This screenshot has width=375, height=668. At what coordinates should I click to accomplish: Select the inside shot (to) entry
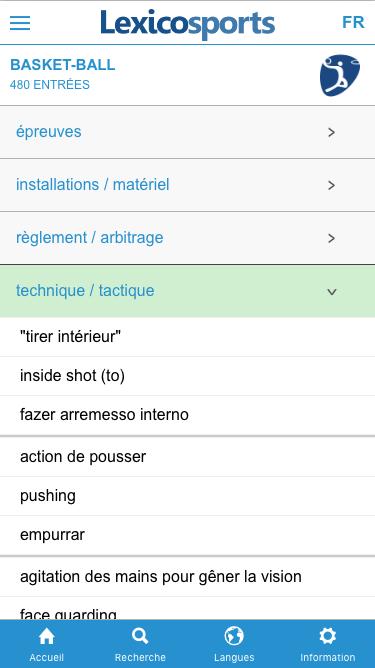click(188, 376)
